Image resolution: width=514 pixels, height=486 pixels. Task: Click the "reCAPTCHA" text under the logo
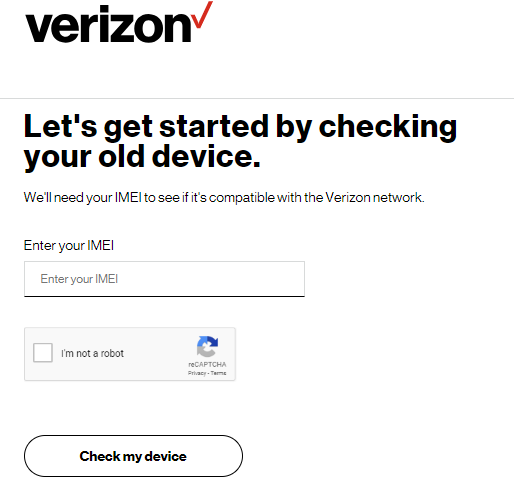point(207,364)
